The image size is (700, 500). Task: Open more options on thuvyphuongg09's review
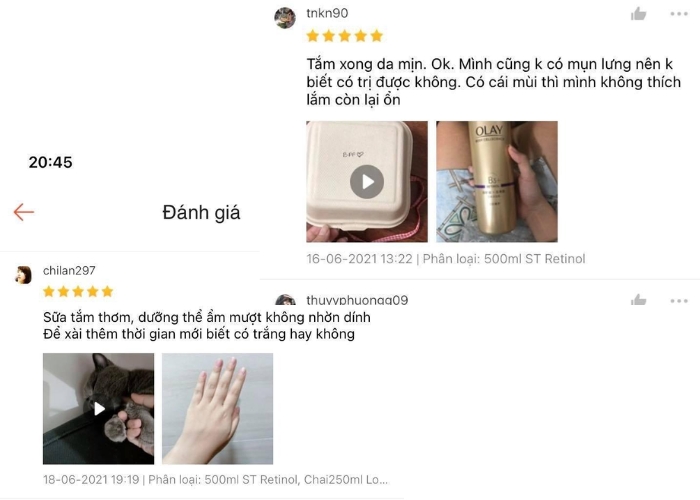[x=679, y=301]
